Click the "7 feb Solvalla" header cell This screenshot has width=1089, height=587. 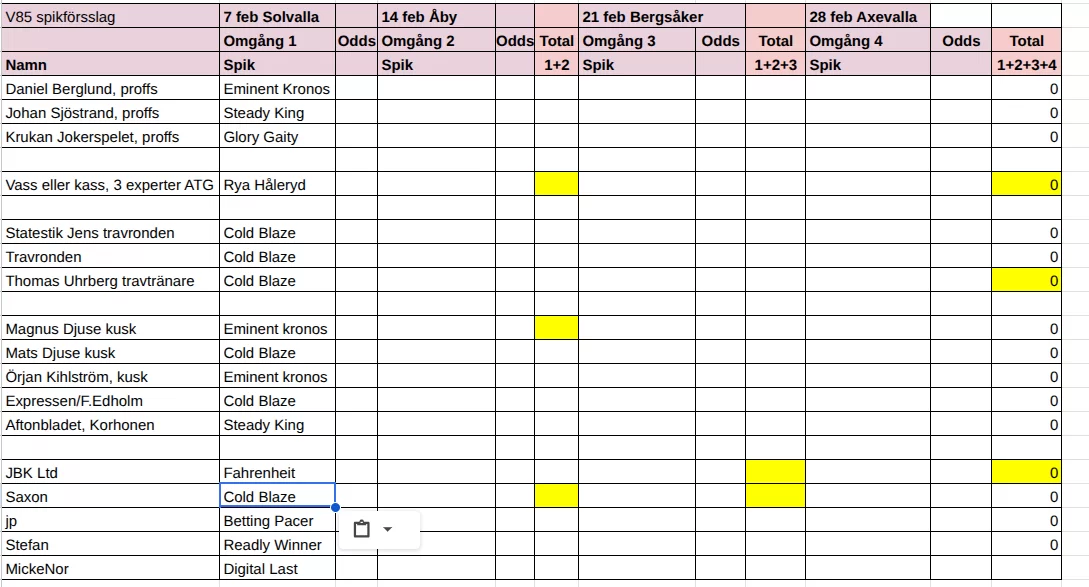(278, 17)
